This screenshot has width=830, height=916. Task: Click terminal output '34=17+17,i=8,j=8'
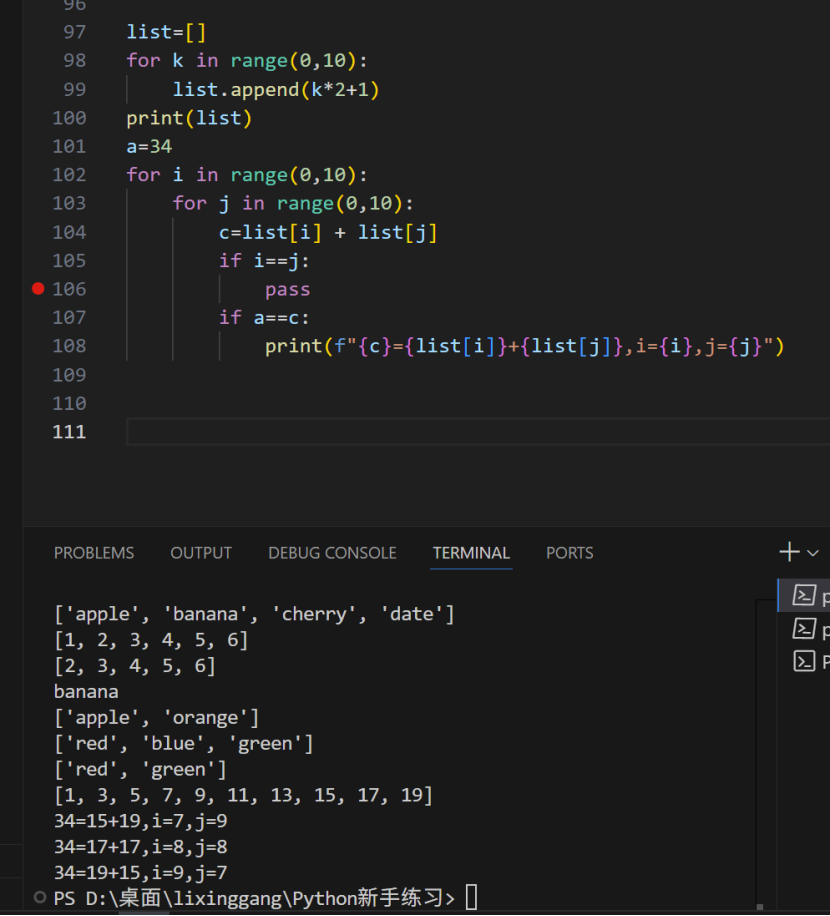141,846
